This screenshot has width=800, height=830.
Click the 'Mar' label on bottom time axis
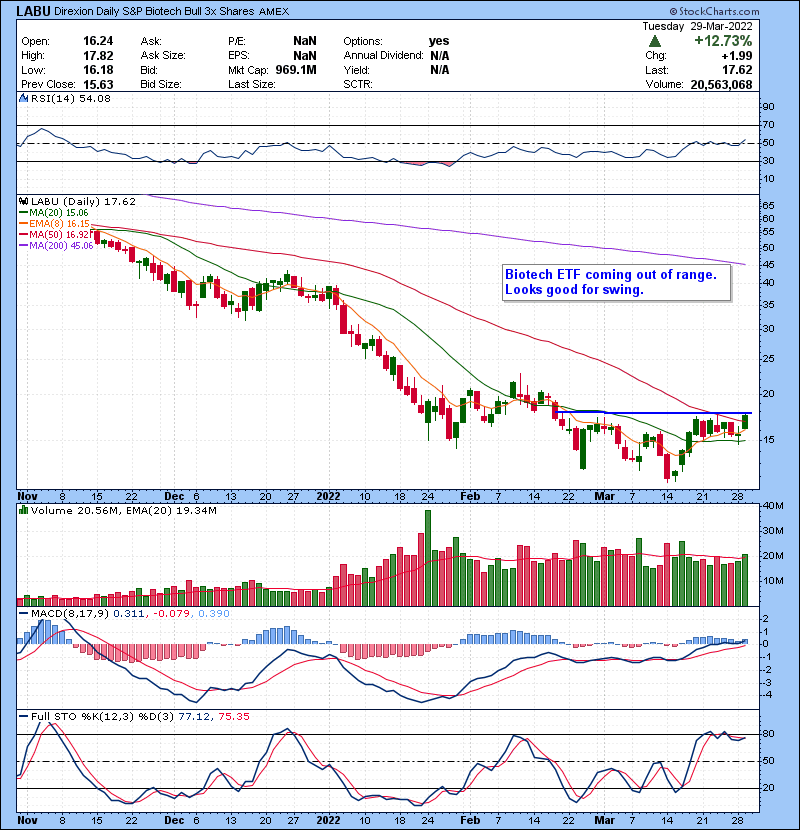click(x=604, y=820)
